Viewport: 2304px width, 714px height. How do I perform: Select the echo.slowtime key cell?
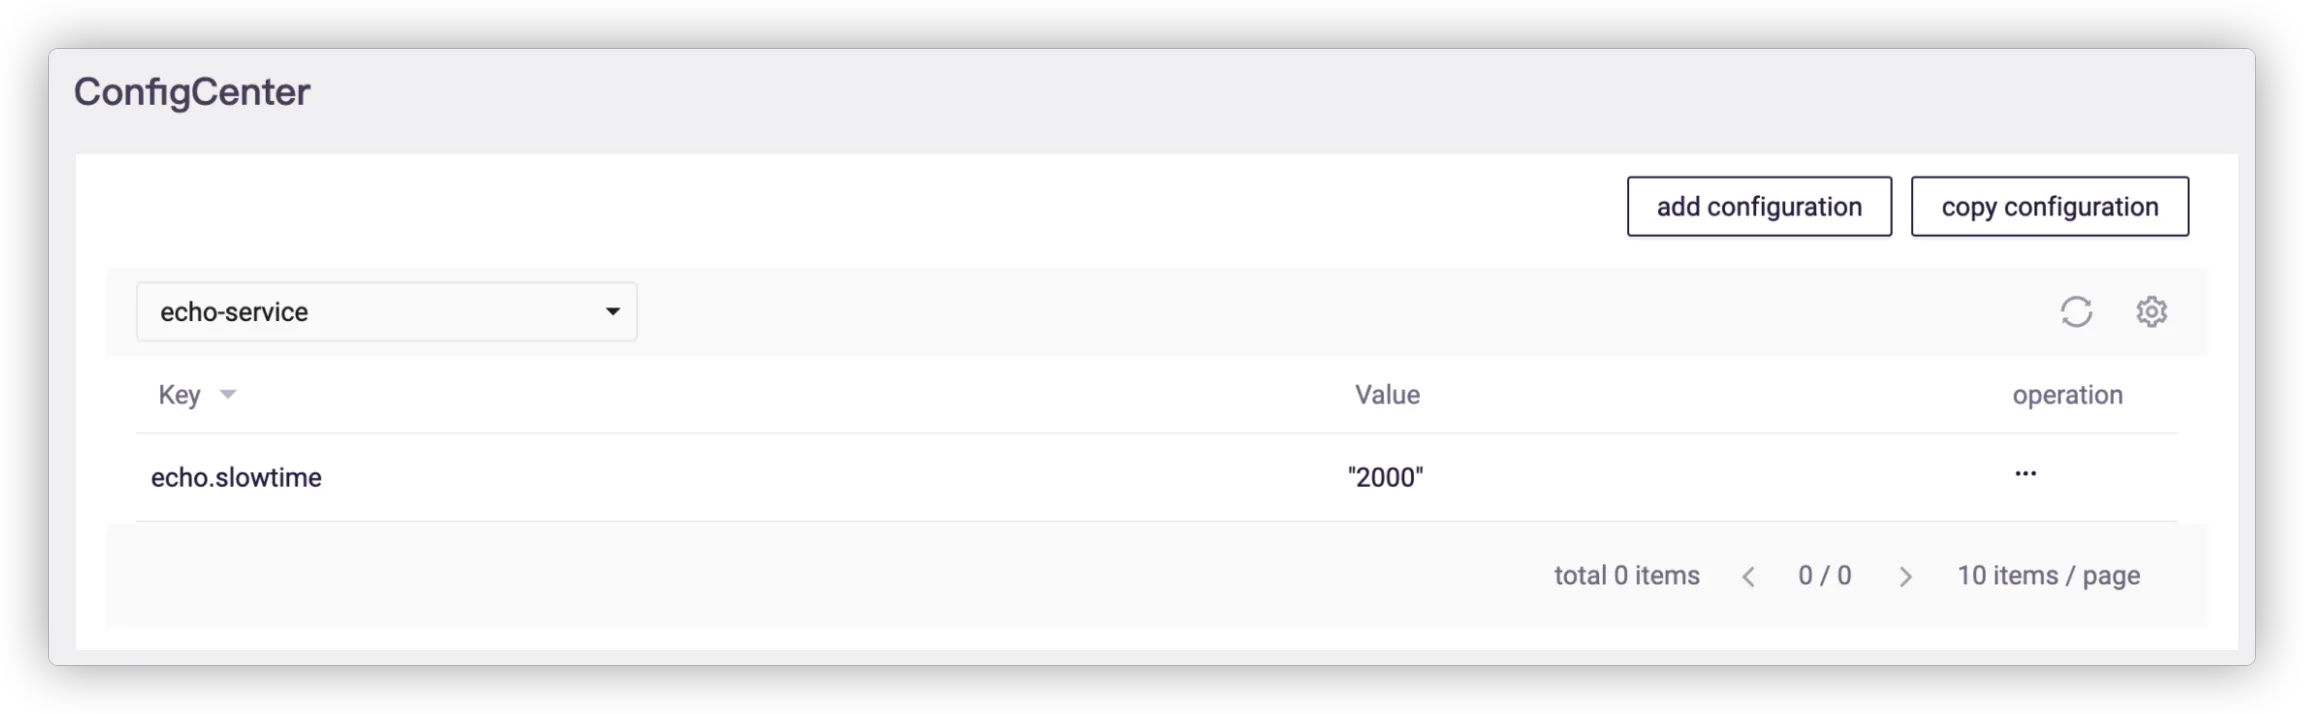[236, 478]
